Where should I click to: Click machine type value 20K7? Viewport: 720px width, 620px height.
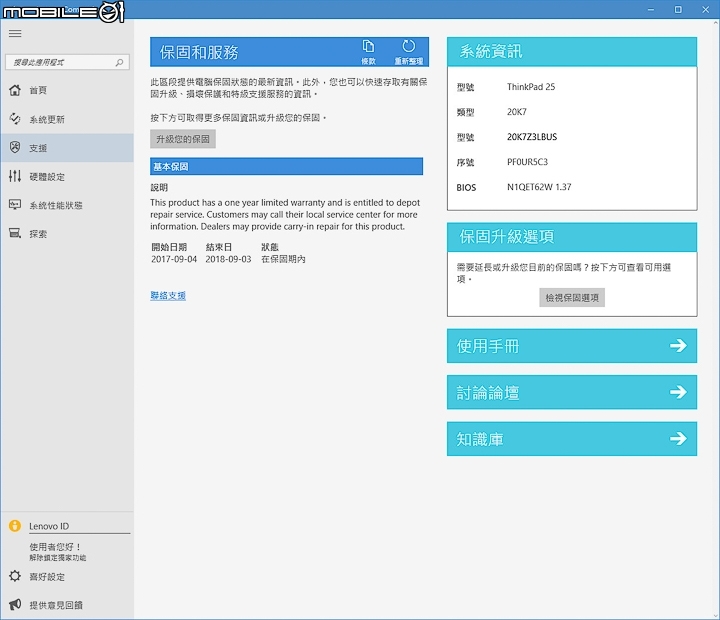pyautogui.click(x=517, y=112)
